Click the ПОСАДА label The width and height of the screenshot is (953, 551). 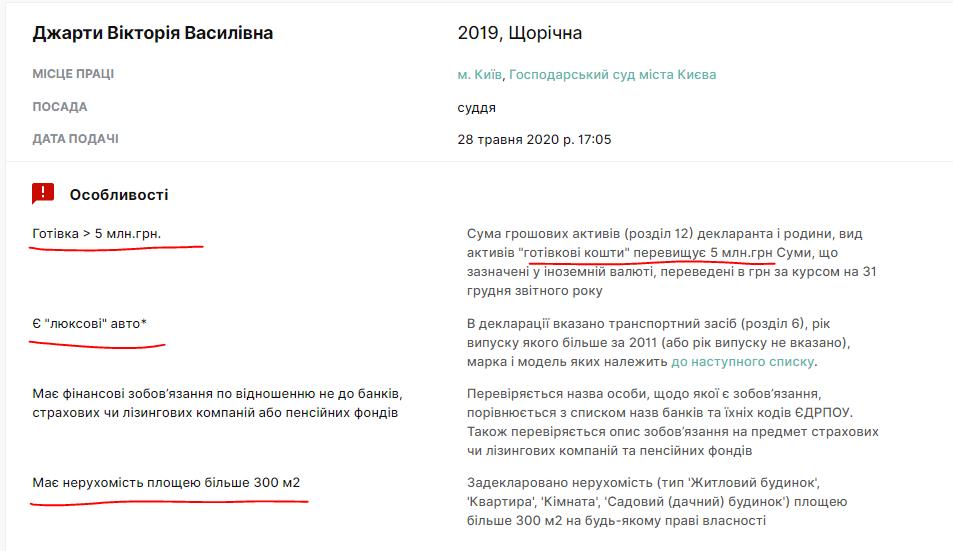(60, 107)
